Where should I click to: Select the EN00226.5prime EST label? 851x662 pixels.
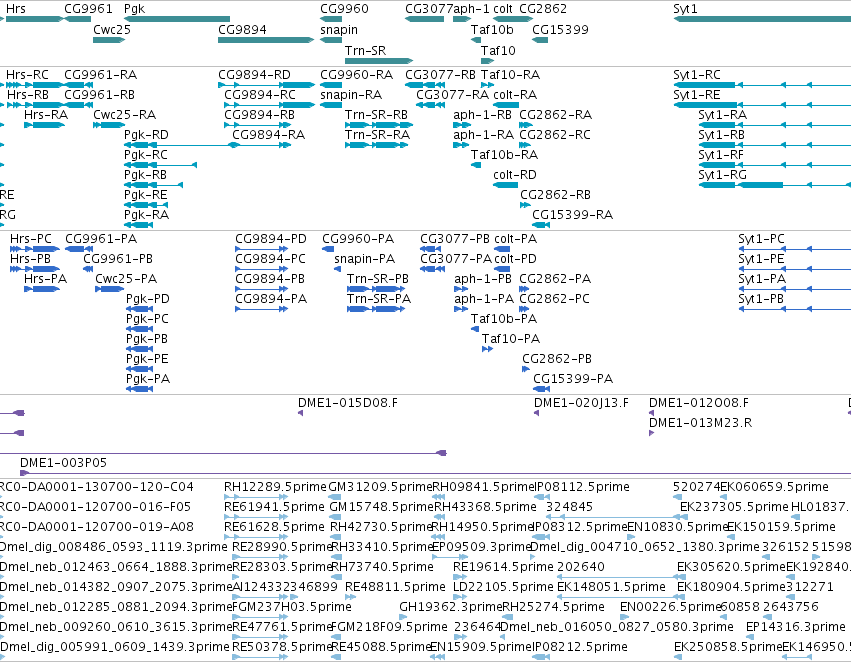(670, 607)
